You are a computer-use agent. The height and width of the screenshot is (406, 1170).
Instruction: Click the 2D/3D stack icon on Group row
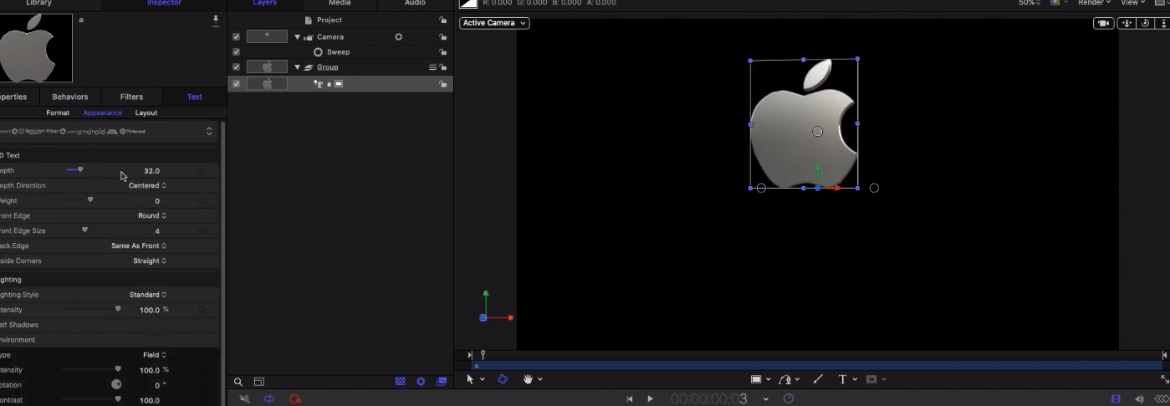coord(432,67)
